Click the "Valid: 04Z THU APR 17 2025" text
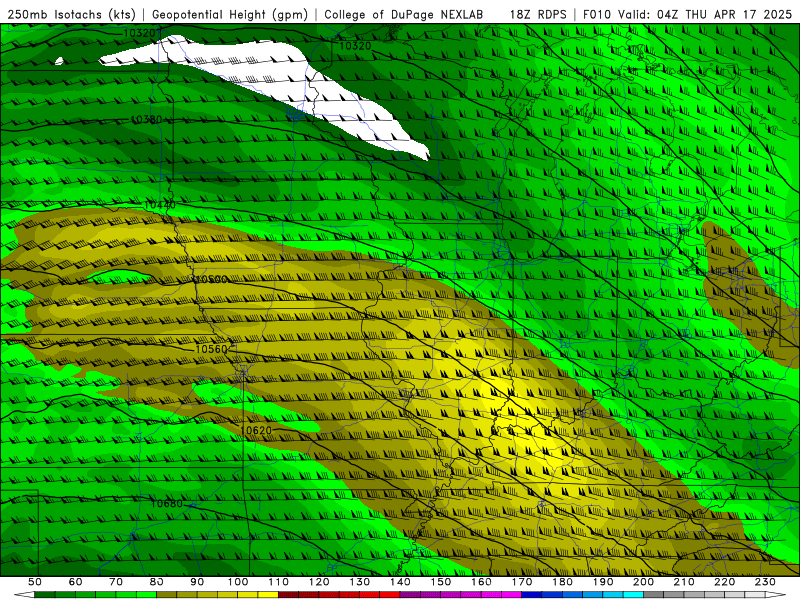Viewport: 800px width, 600px height. [705, 15]
